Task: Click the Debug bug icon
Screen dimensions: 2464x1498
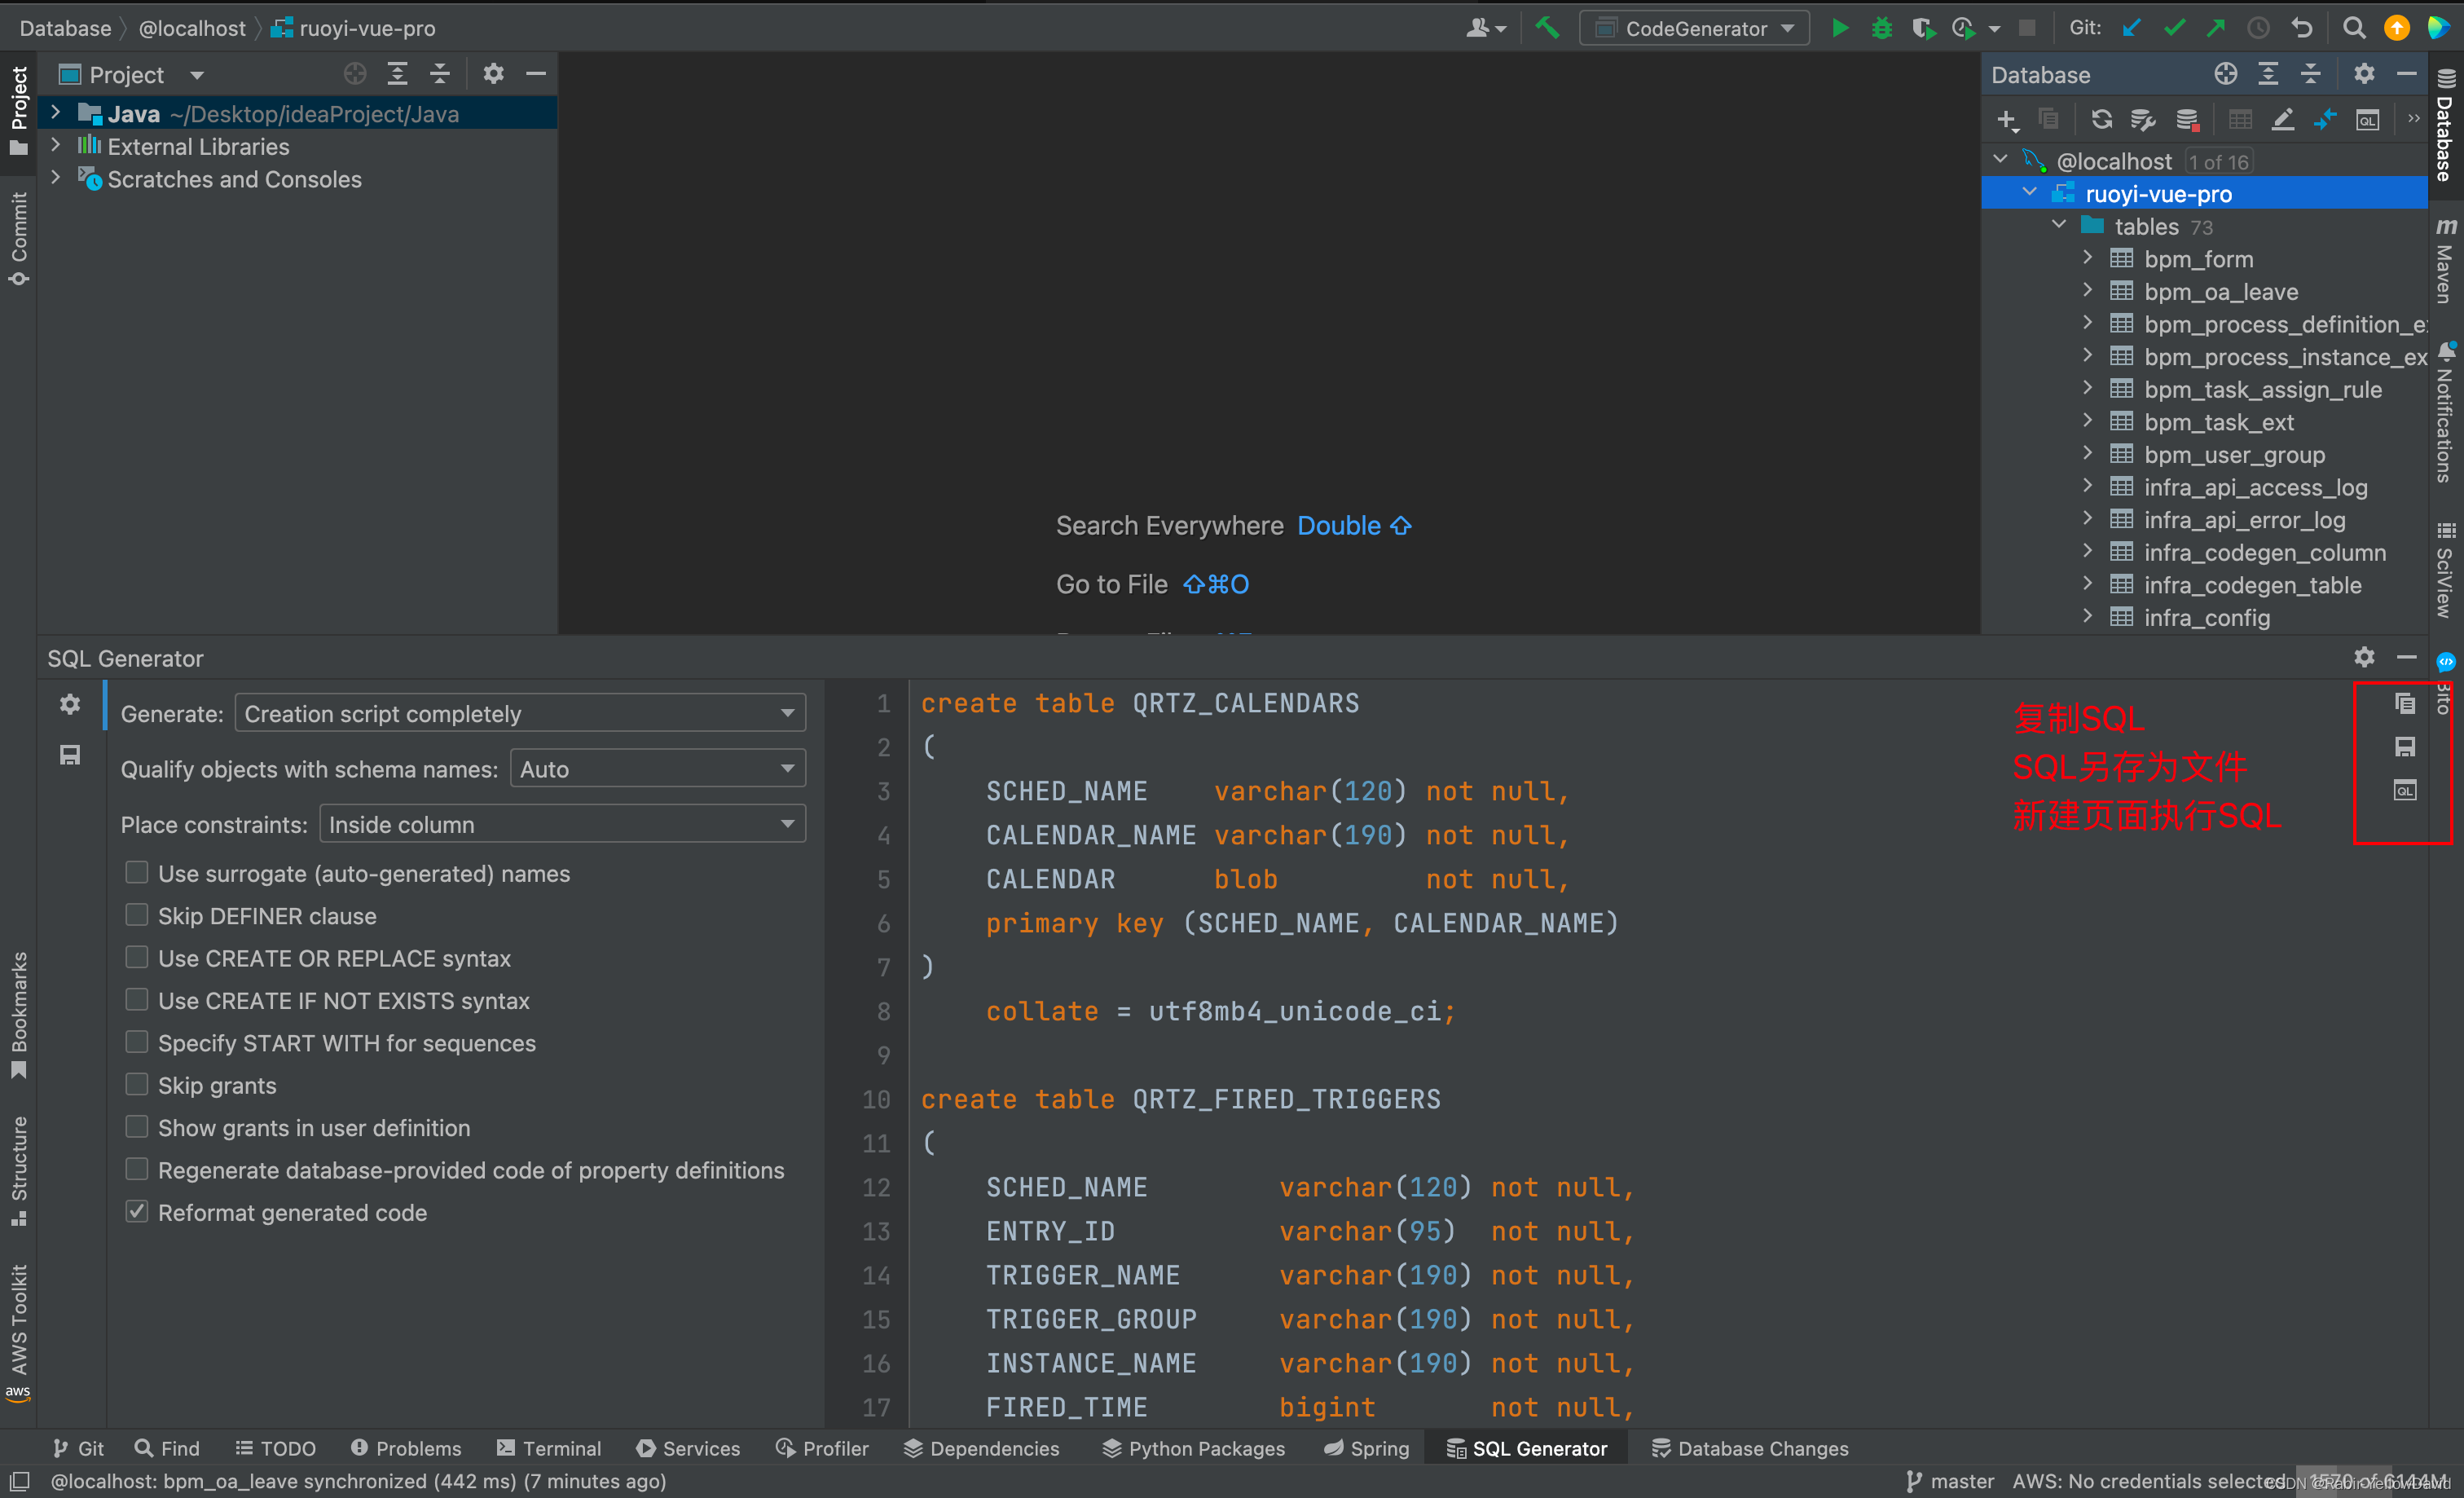Action: tap(1881, 28)
